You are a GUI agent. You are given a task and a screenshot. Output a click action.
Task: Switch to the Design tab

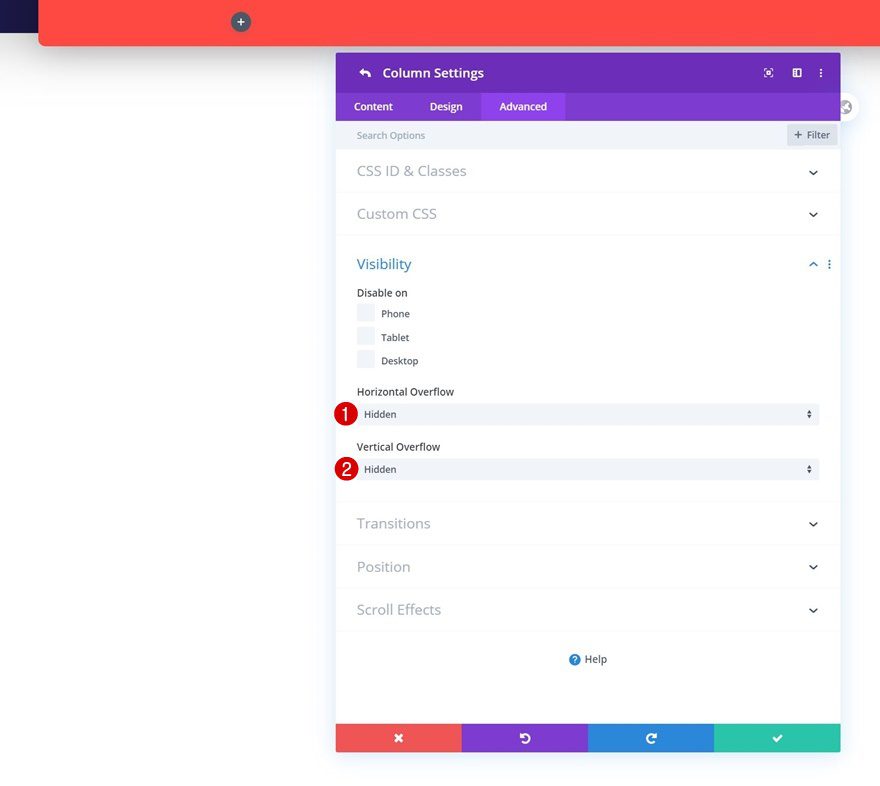pos(446,107)
